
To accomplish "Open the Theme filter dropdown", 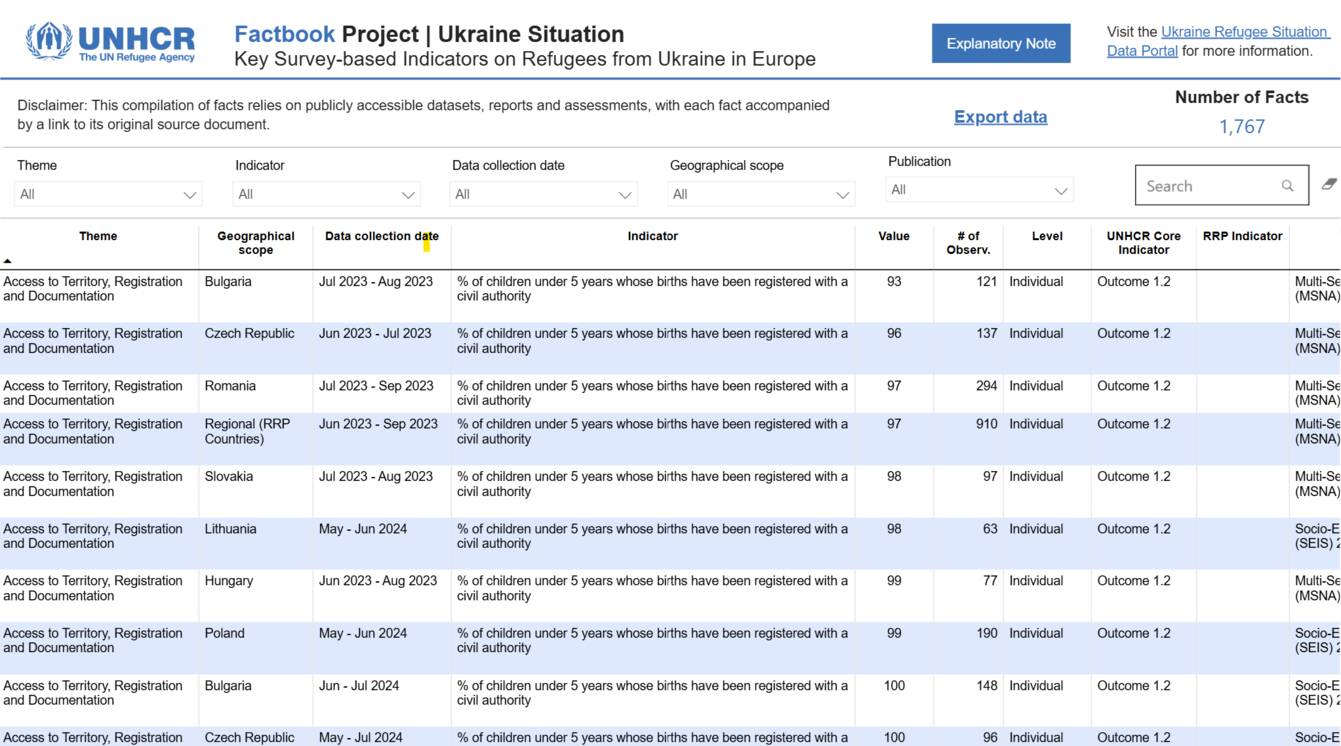I will [x=108, y=195].
